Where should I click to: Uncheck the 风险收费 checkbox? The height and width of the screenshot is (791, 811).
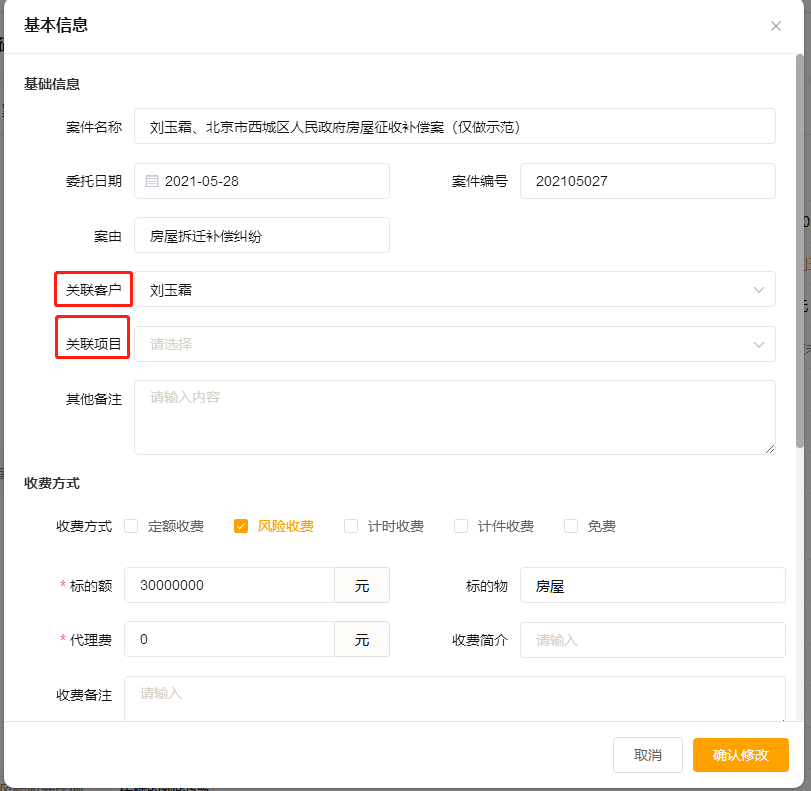(x=241, y=526)
